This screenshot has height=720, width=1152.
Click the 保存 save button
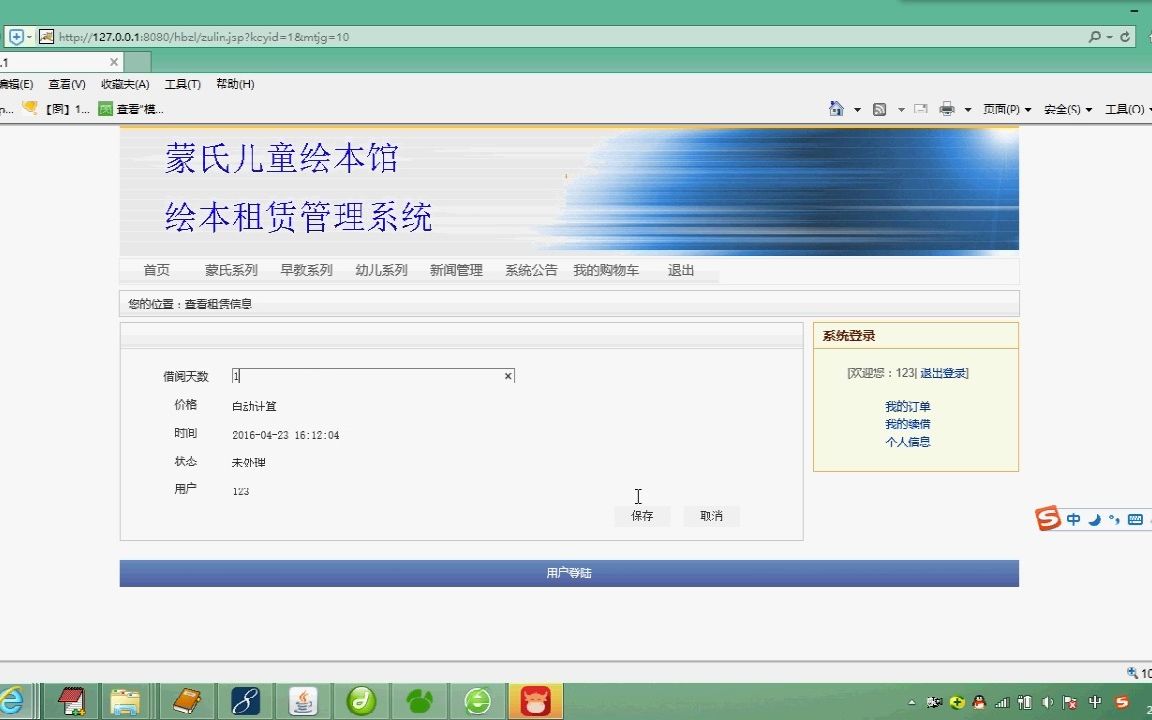pyautogui.click(x=641, y=516)
